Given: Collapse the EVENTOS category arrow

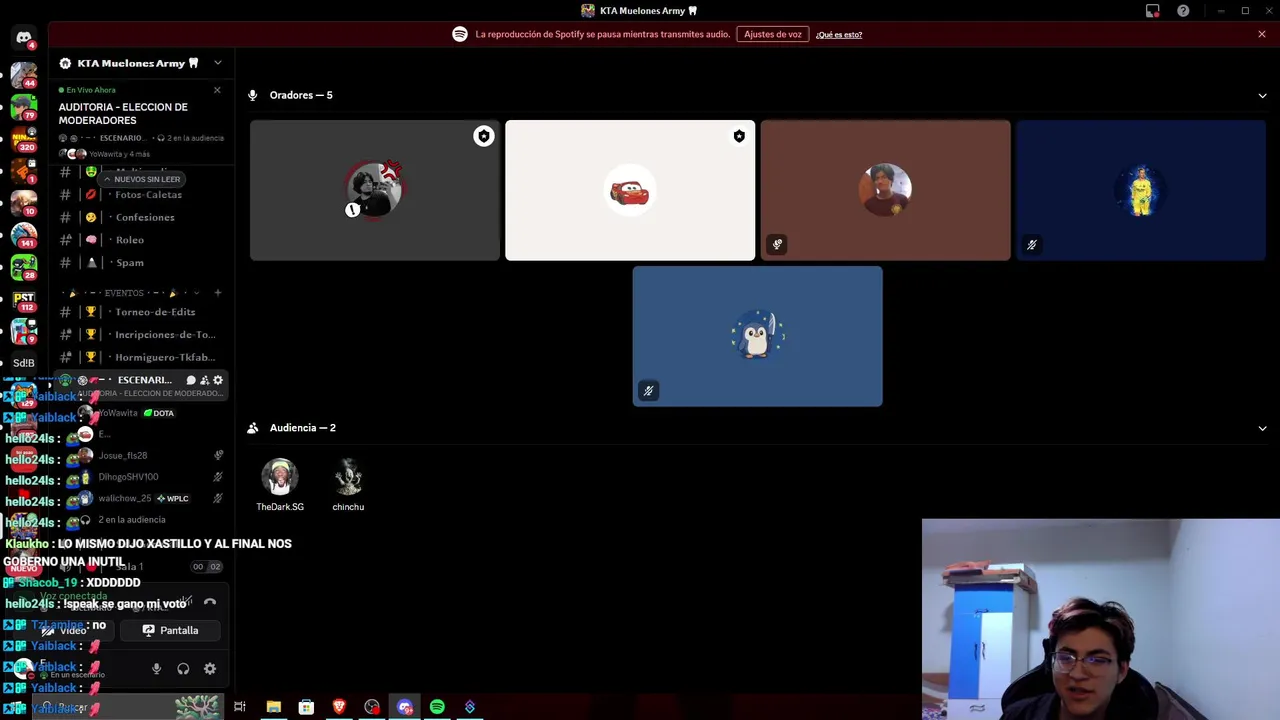Looking at the screenshot, I should tap(196, 293).
